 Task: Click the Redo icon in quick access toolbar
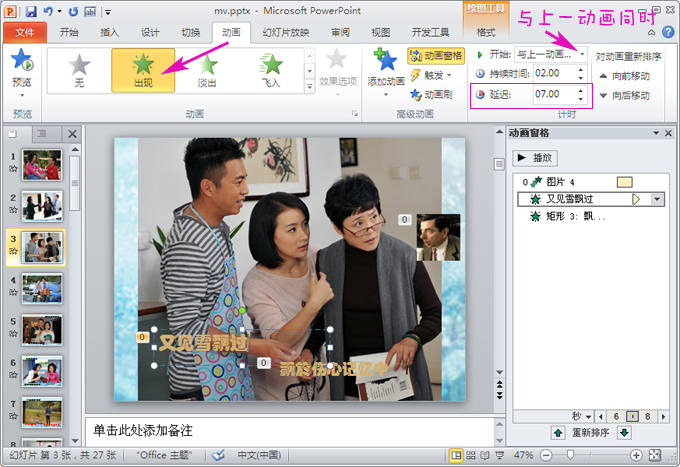point(73,12)
